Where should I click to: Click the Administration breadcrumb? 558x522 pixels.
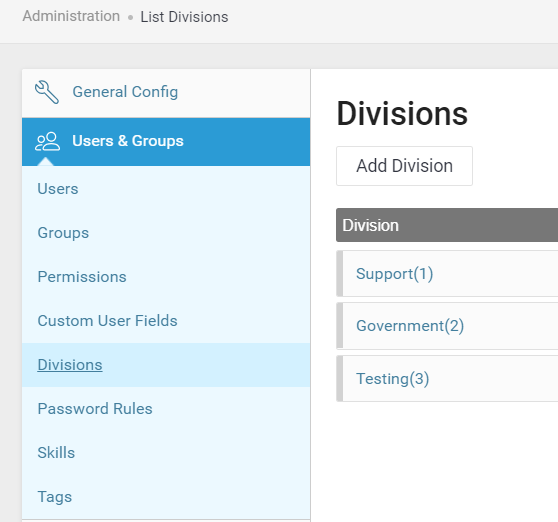[x=71, y=16]
